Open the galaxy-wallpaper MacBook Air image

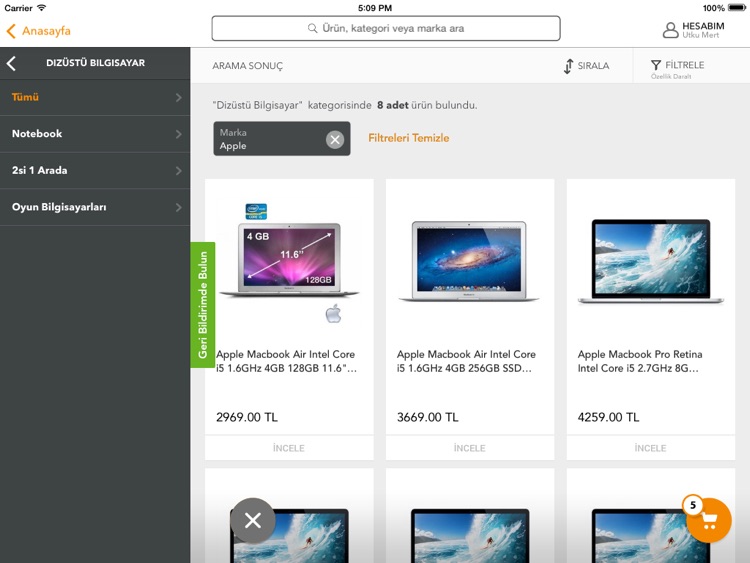coord(469,261)
